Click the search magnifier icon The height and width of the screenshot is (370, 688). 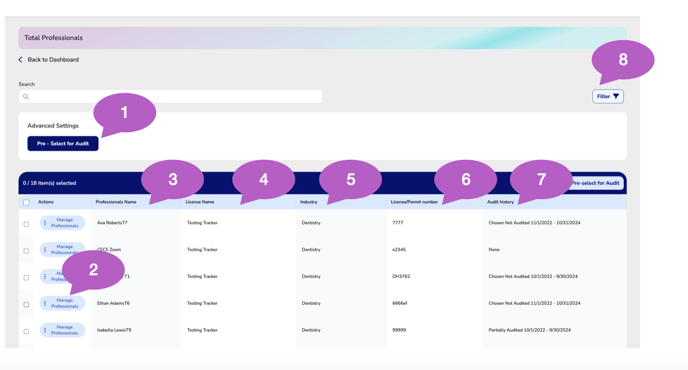pyautogui.click(x=26, y=97)
